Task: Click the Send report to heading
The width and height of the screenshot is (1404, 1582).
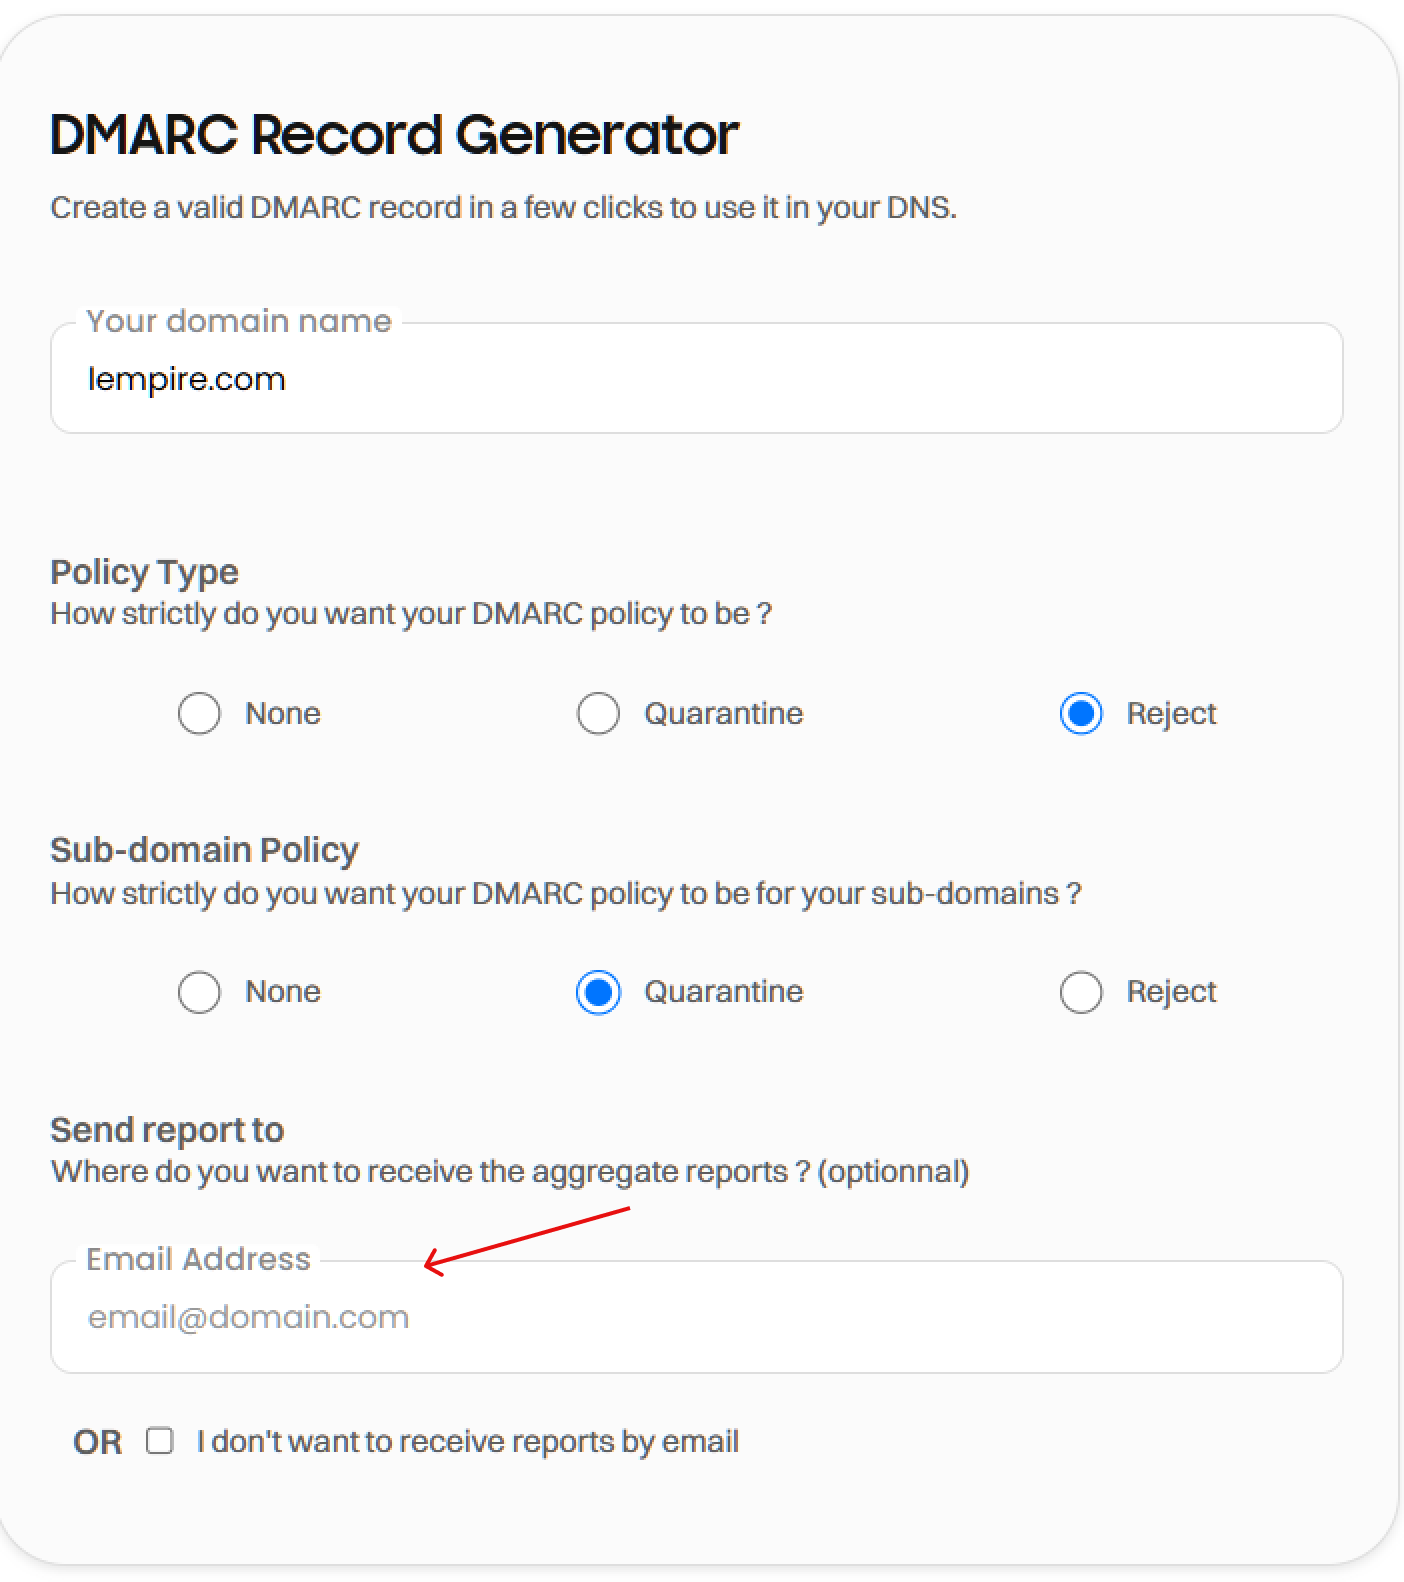Action: 167,1130
